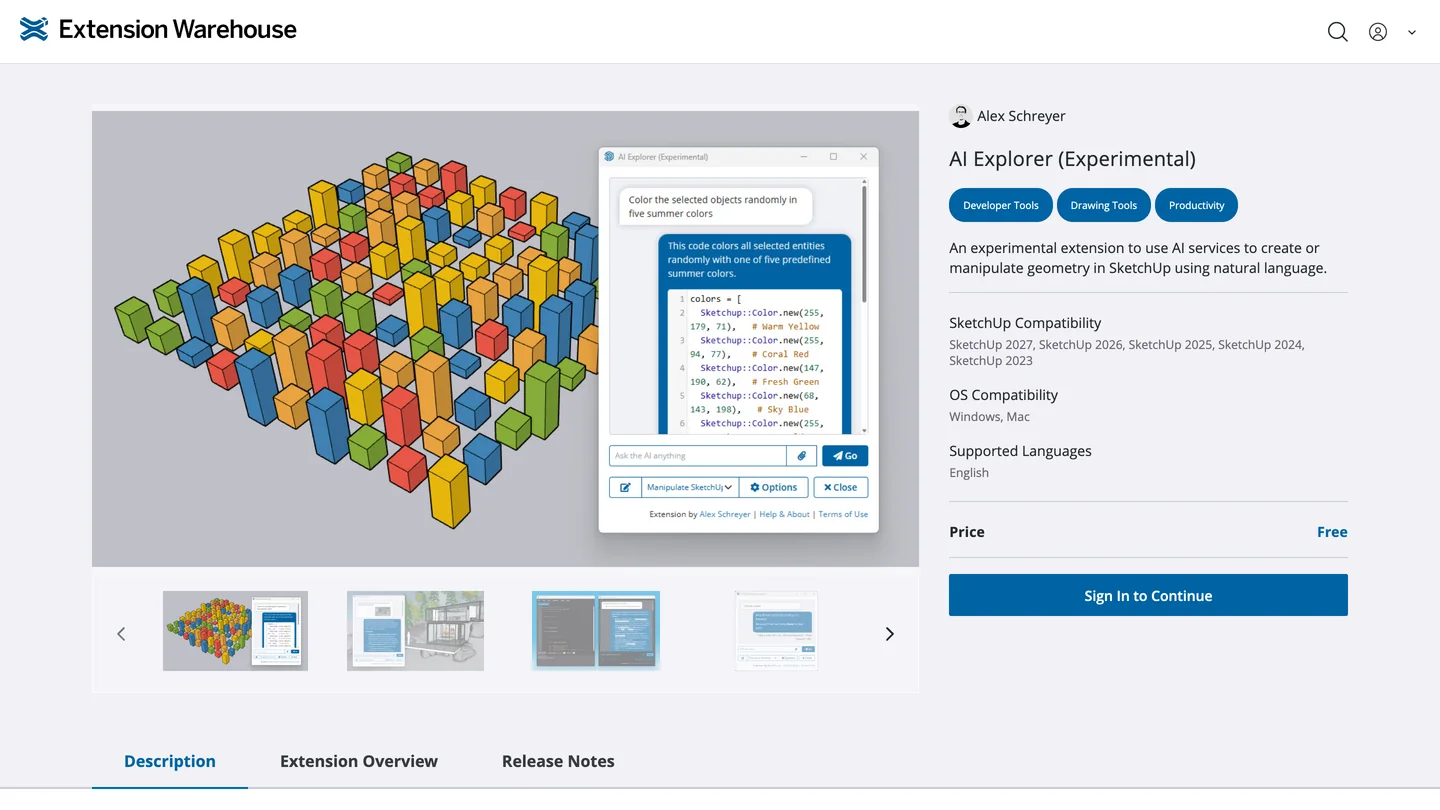Filter by the Developer Tools tag
Viewport: 1440px width, 810px height.
point(1000,205)
